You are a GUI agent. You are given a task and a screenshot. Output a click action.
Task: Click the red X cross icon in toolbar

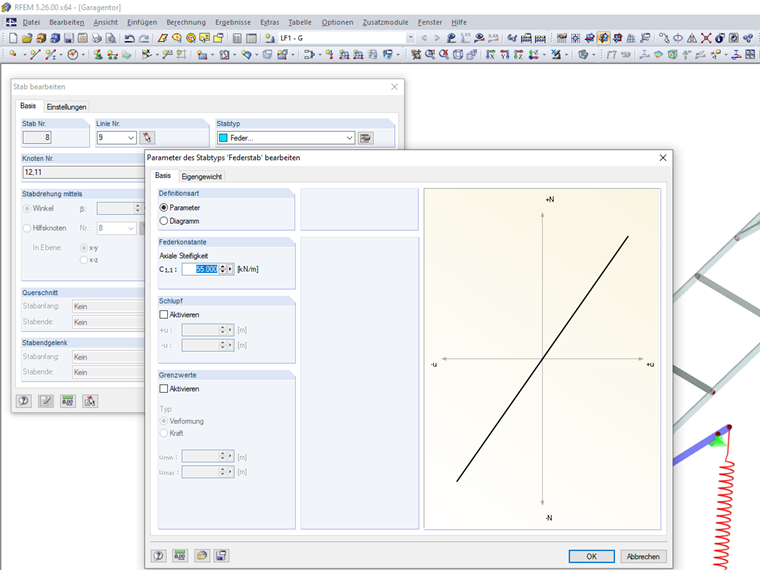706,38
